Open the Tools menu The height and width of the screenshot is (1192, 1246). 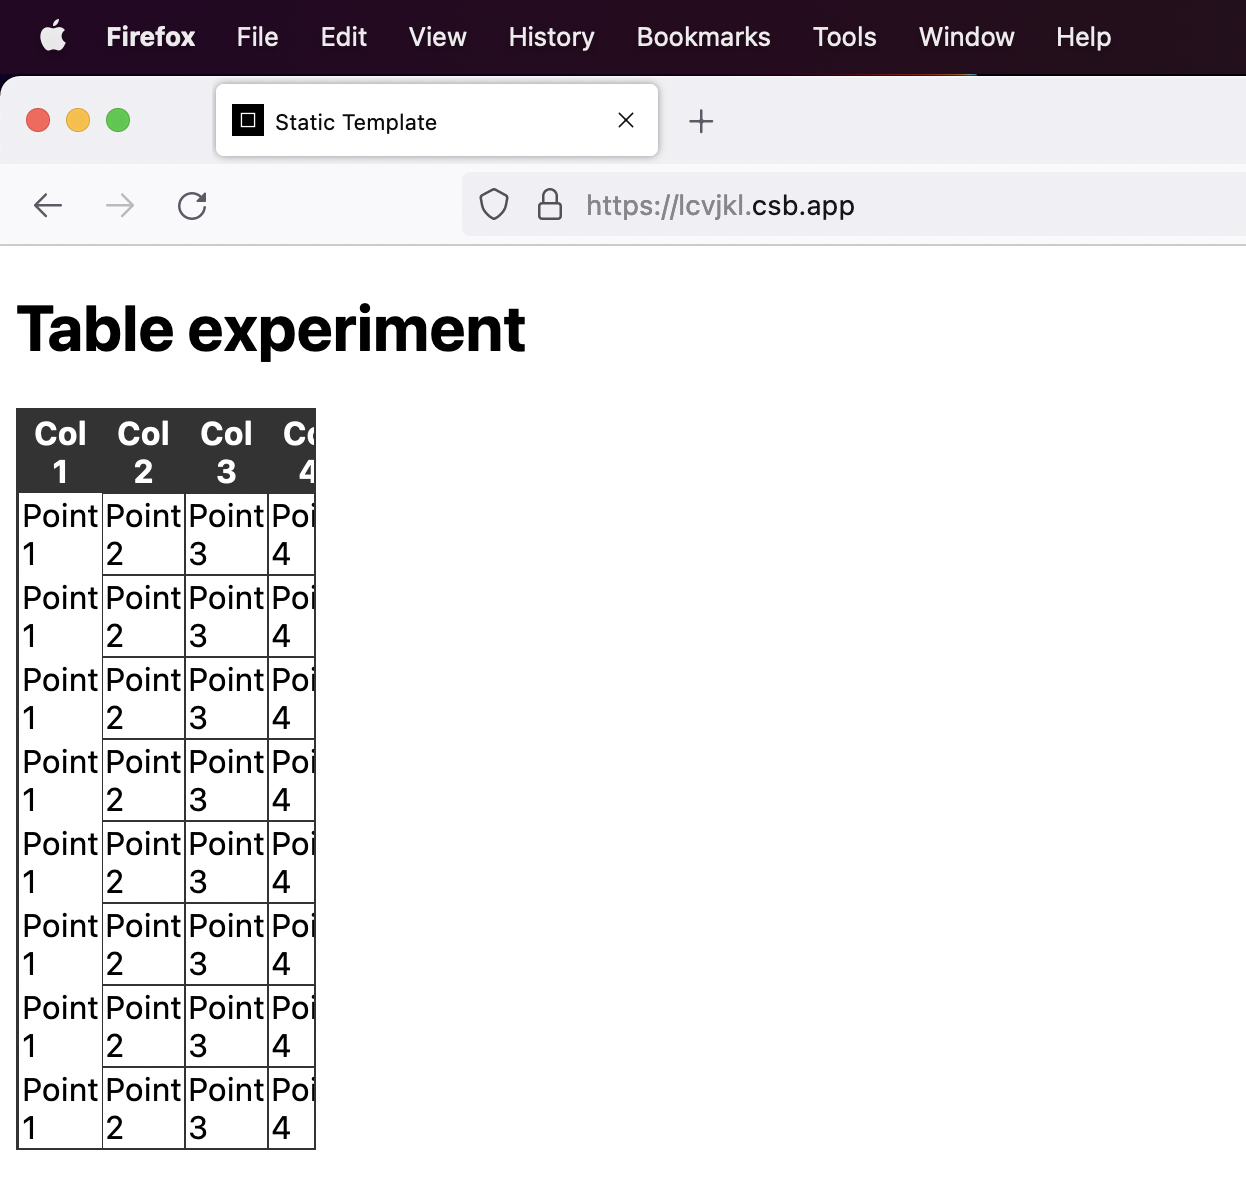[x=845, y=37]
